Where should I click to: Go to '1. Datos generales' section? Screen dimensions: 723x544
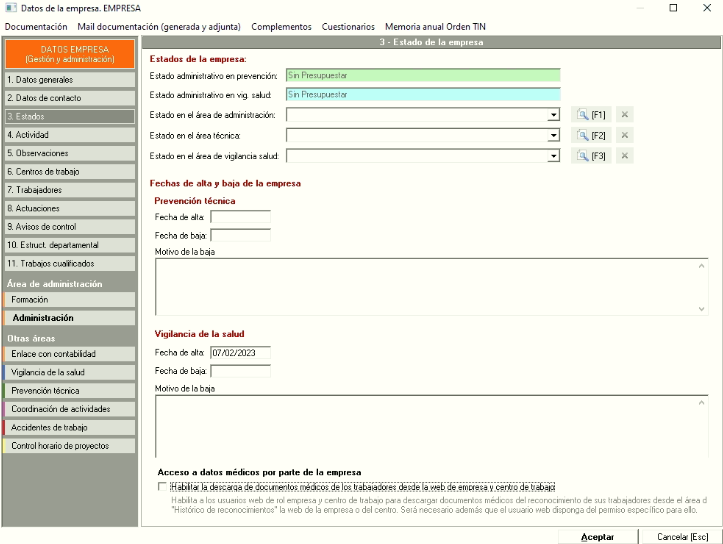tap(70, 79)
